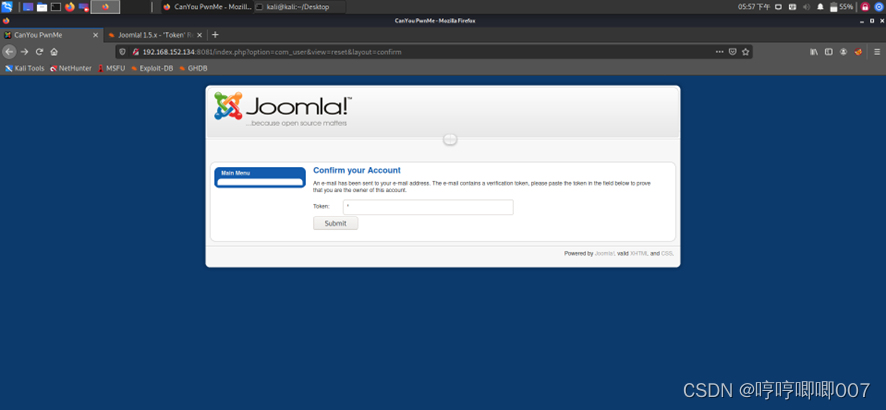The image size is (886, 410).
Task: Show tracking protection shield info
Action: [123, 51]
